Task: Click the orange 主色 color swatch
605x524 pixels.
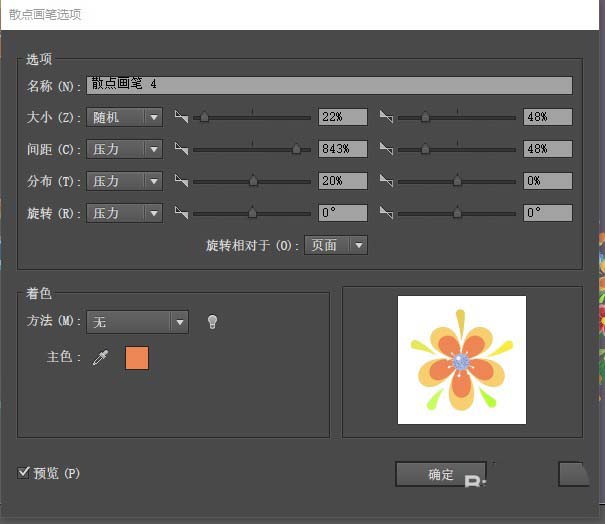Action: click(x=137, y=358)
